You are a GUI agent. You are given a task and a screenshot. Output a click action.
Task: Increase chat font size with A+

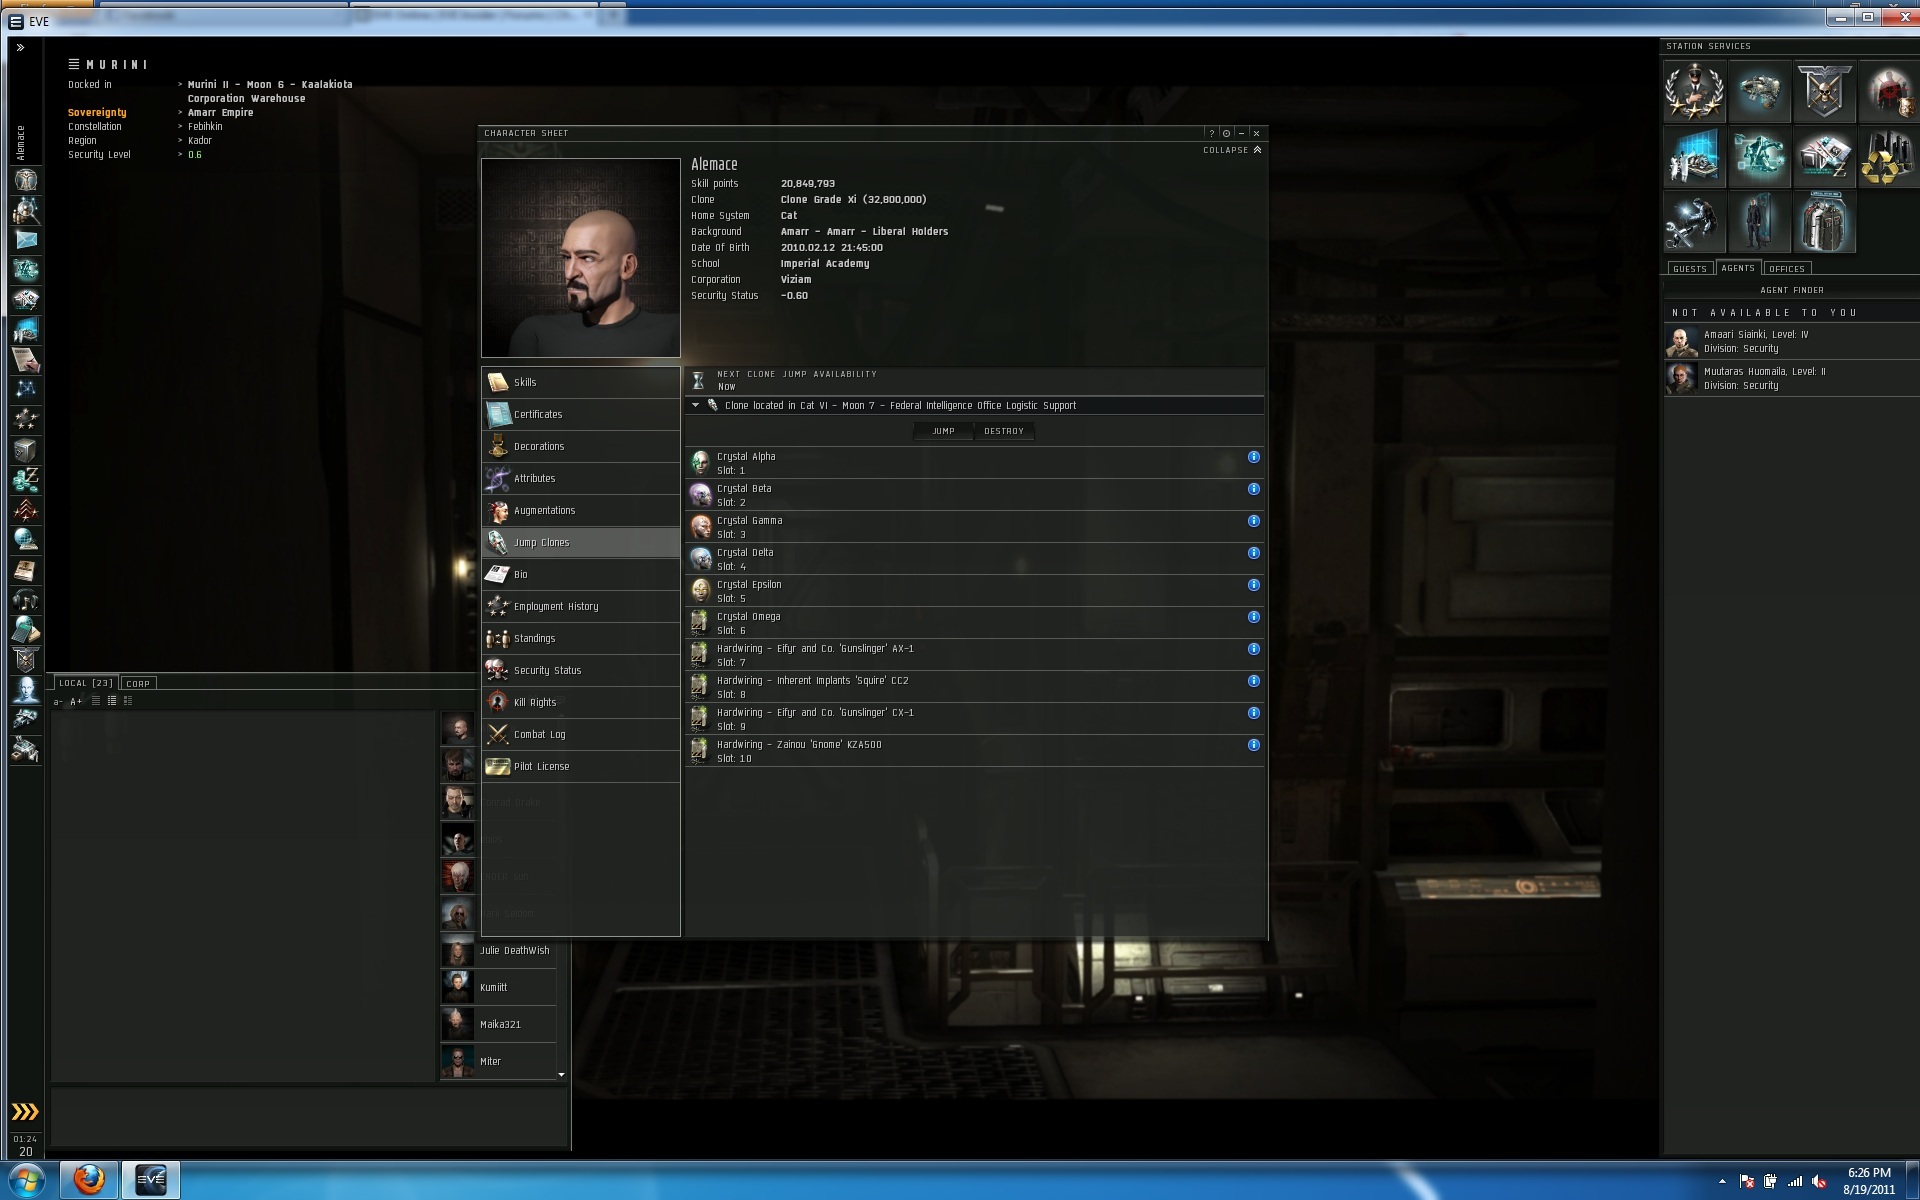coord(76,702)
